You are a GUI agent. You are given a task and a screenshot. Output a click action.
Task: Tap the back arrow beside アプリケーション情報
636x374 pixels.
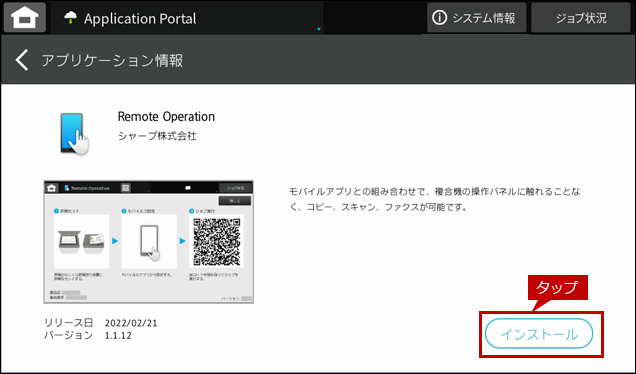[22, 60]
